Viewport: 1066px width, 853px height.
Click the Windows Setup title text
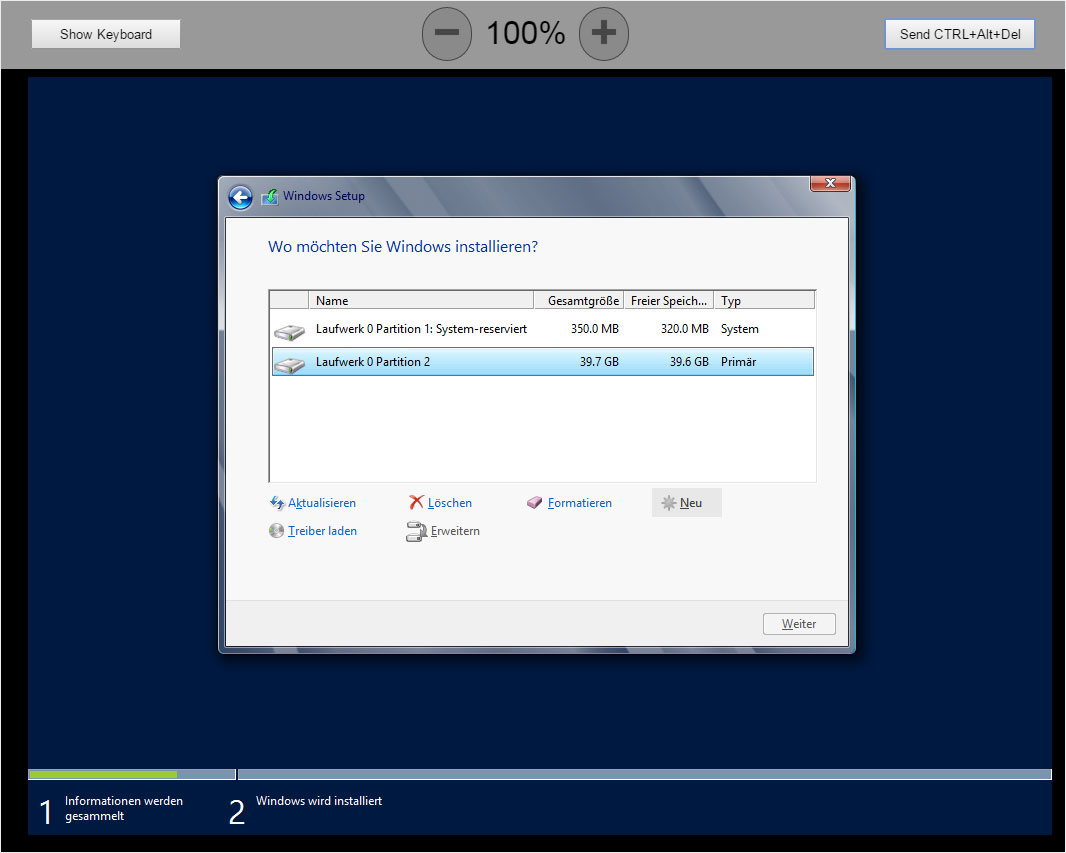324,196
